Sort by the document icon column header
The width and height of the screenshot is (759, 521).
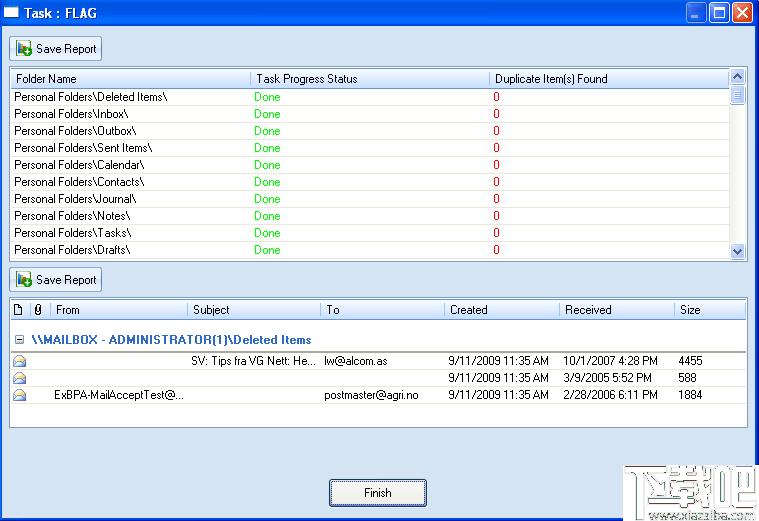coord(19,310)
